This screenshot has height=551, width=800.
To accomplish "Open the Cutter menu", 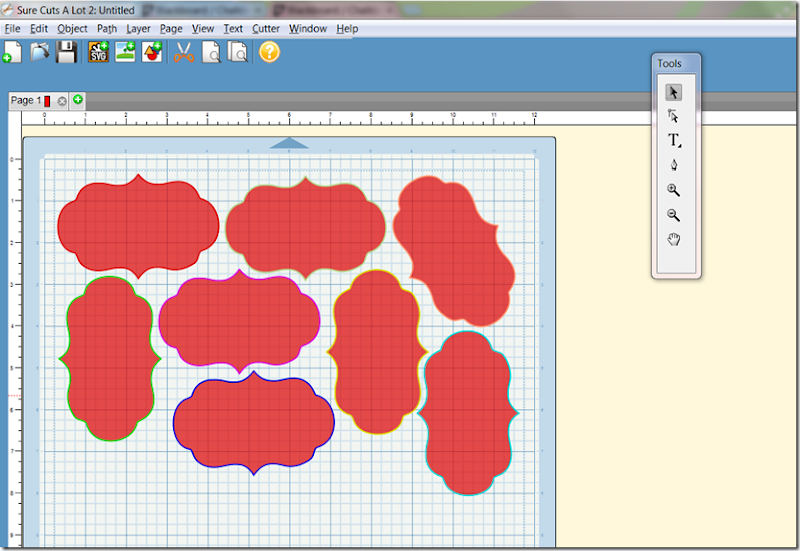I will coord(266,29).
